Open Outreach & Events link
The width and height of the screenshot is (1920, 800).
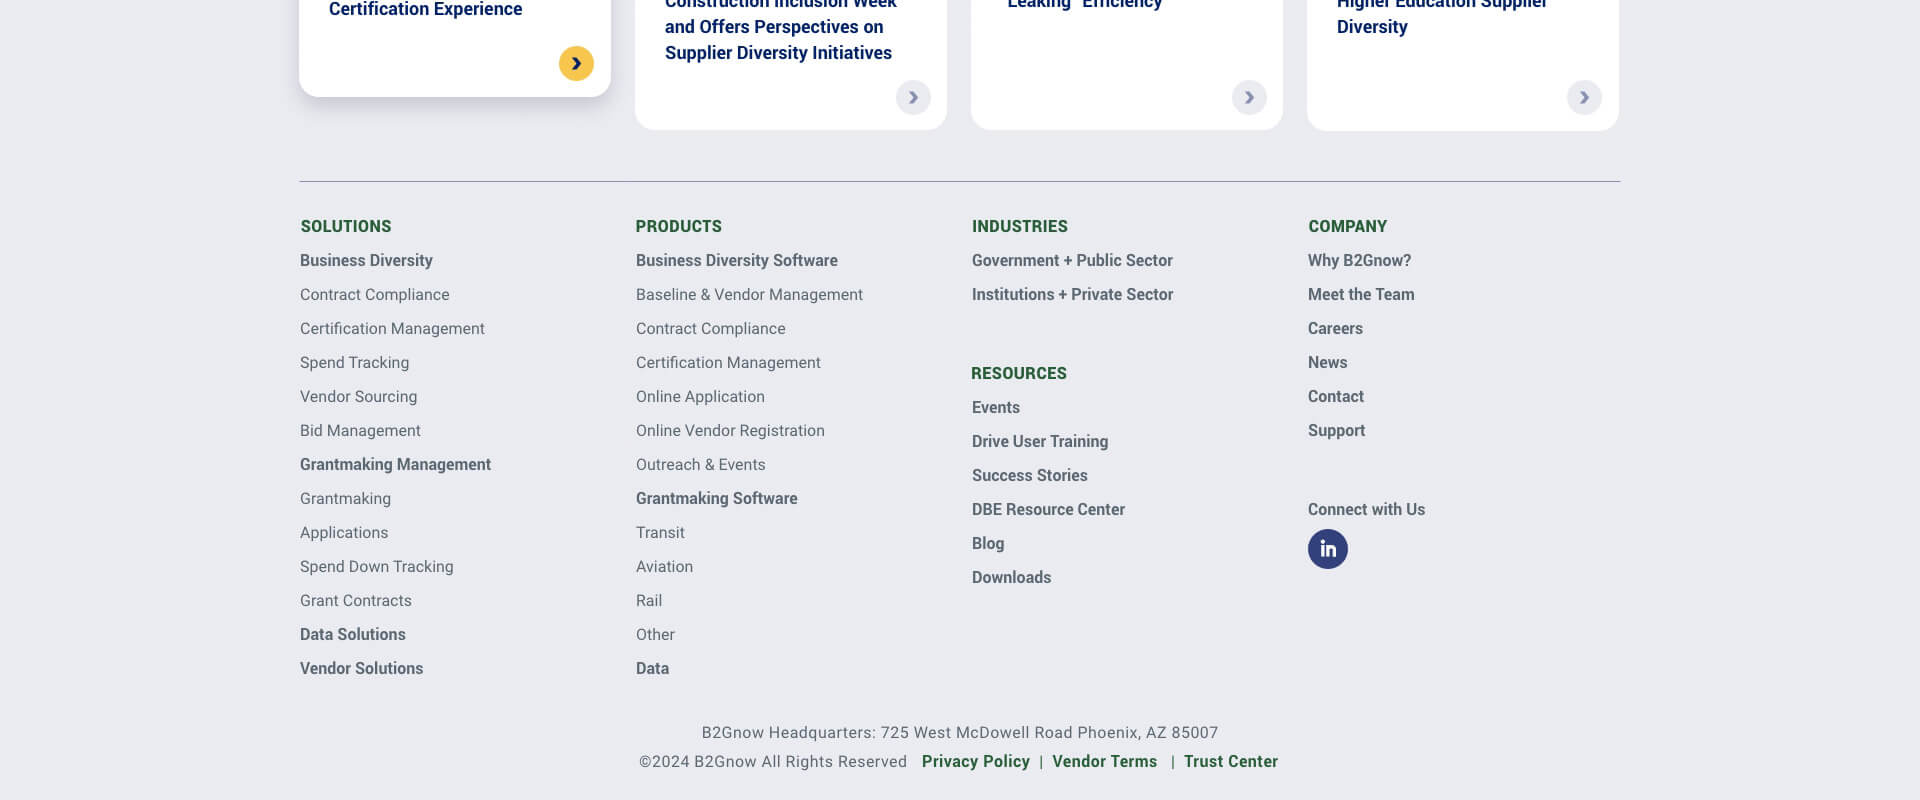(701, 464)
